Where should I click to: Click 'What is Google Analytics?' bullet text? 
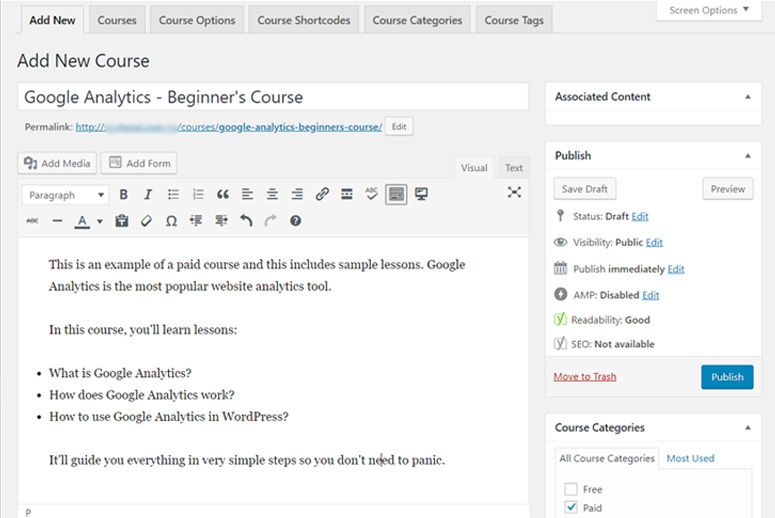pos(120,373)
